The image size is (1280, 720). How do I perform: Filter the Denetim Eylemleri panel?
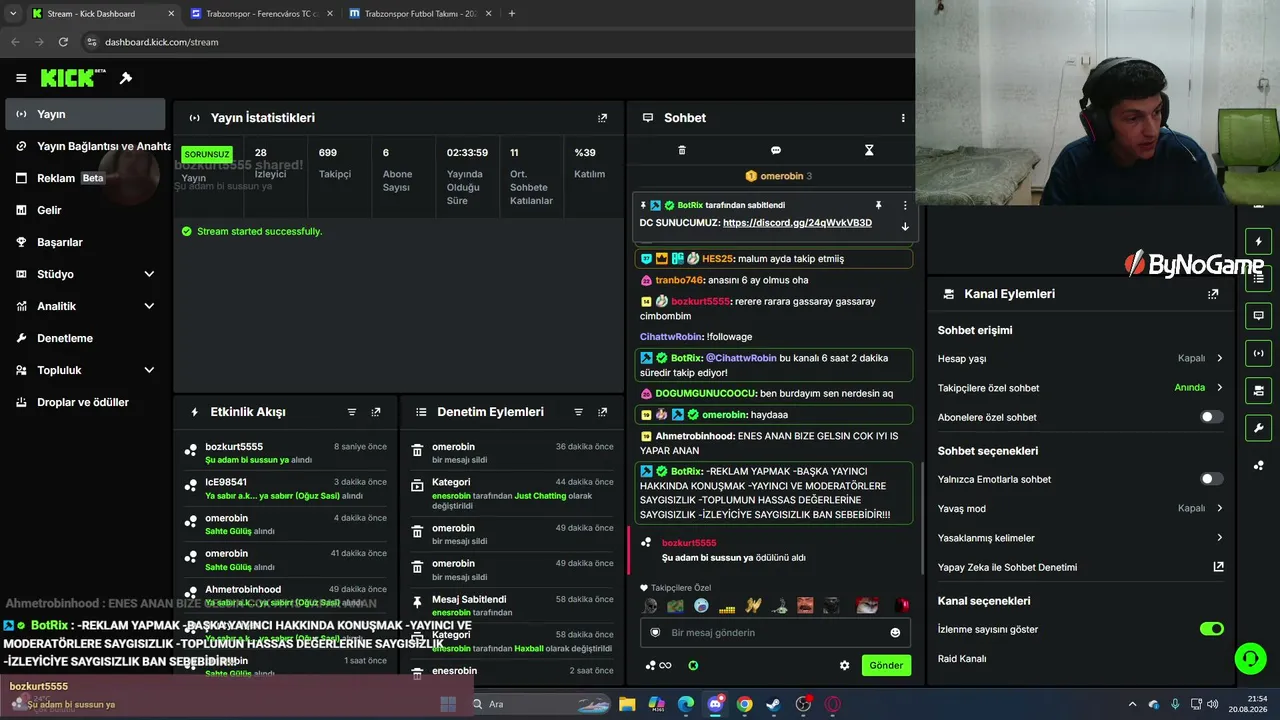pos(578,412)
